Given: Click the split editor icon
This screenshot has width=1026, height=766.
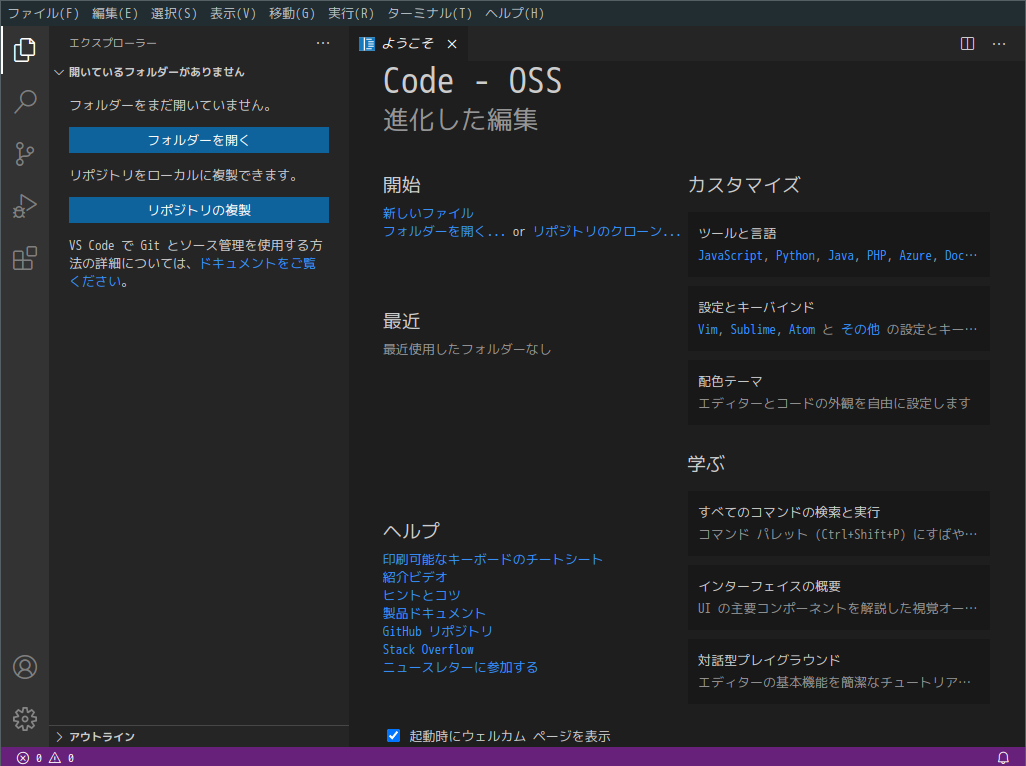Looking at the screenshot, I should click(x=967, y=44).
